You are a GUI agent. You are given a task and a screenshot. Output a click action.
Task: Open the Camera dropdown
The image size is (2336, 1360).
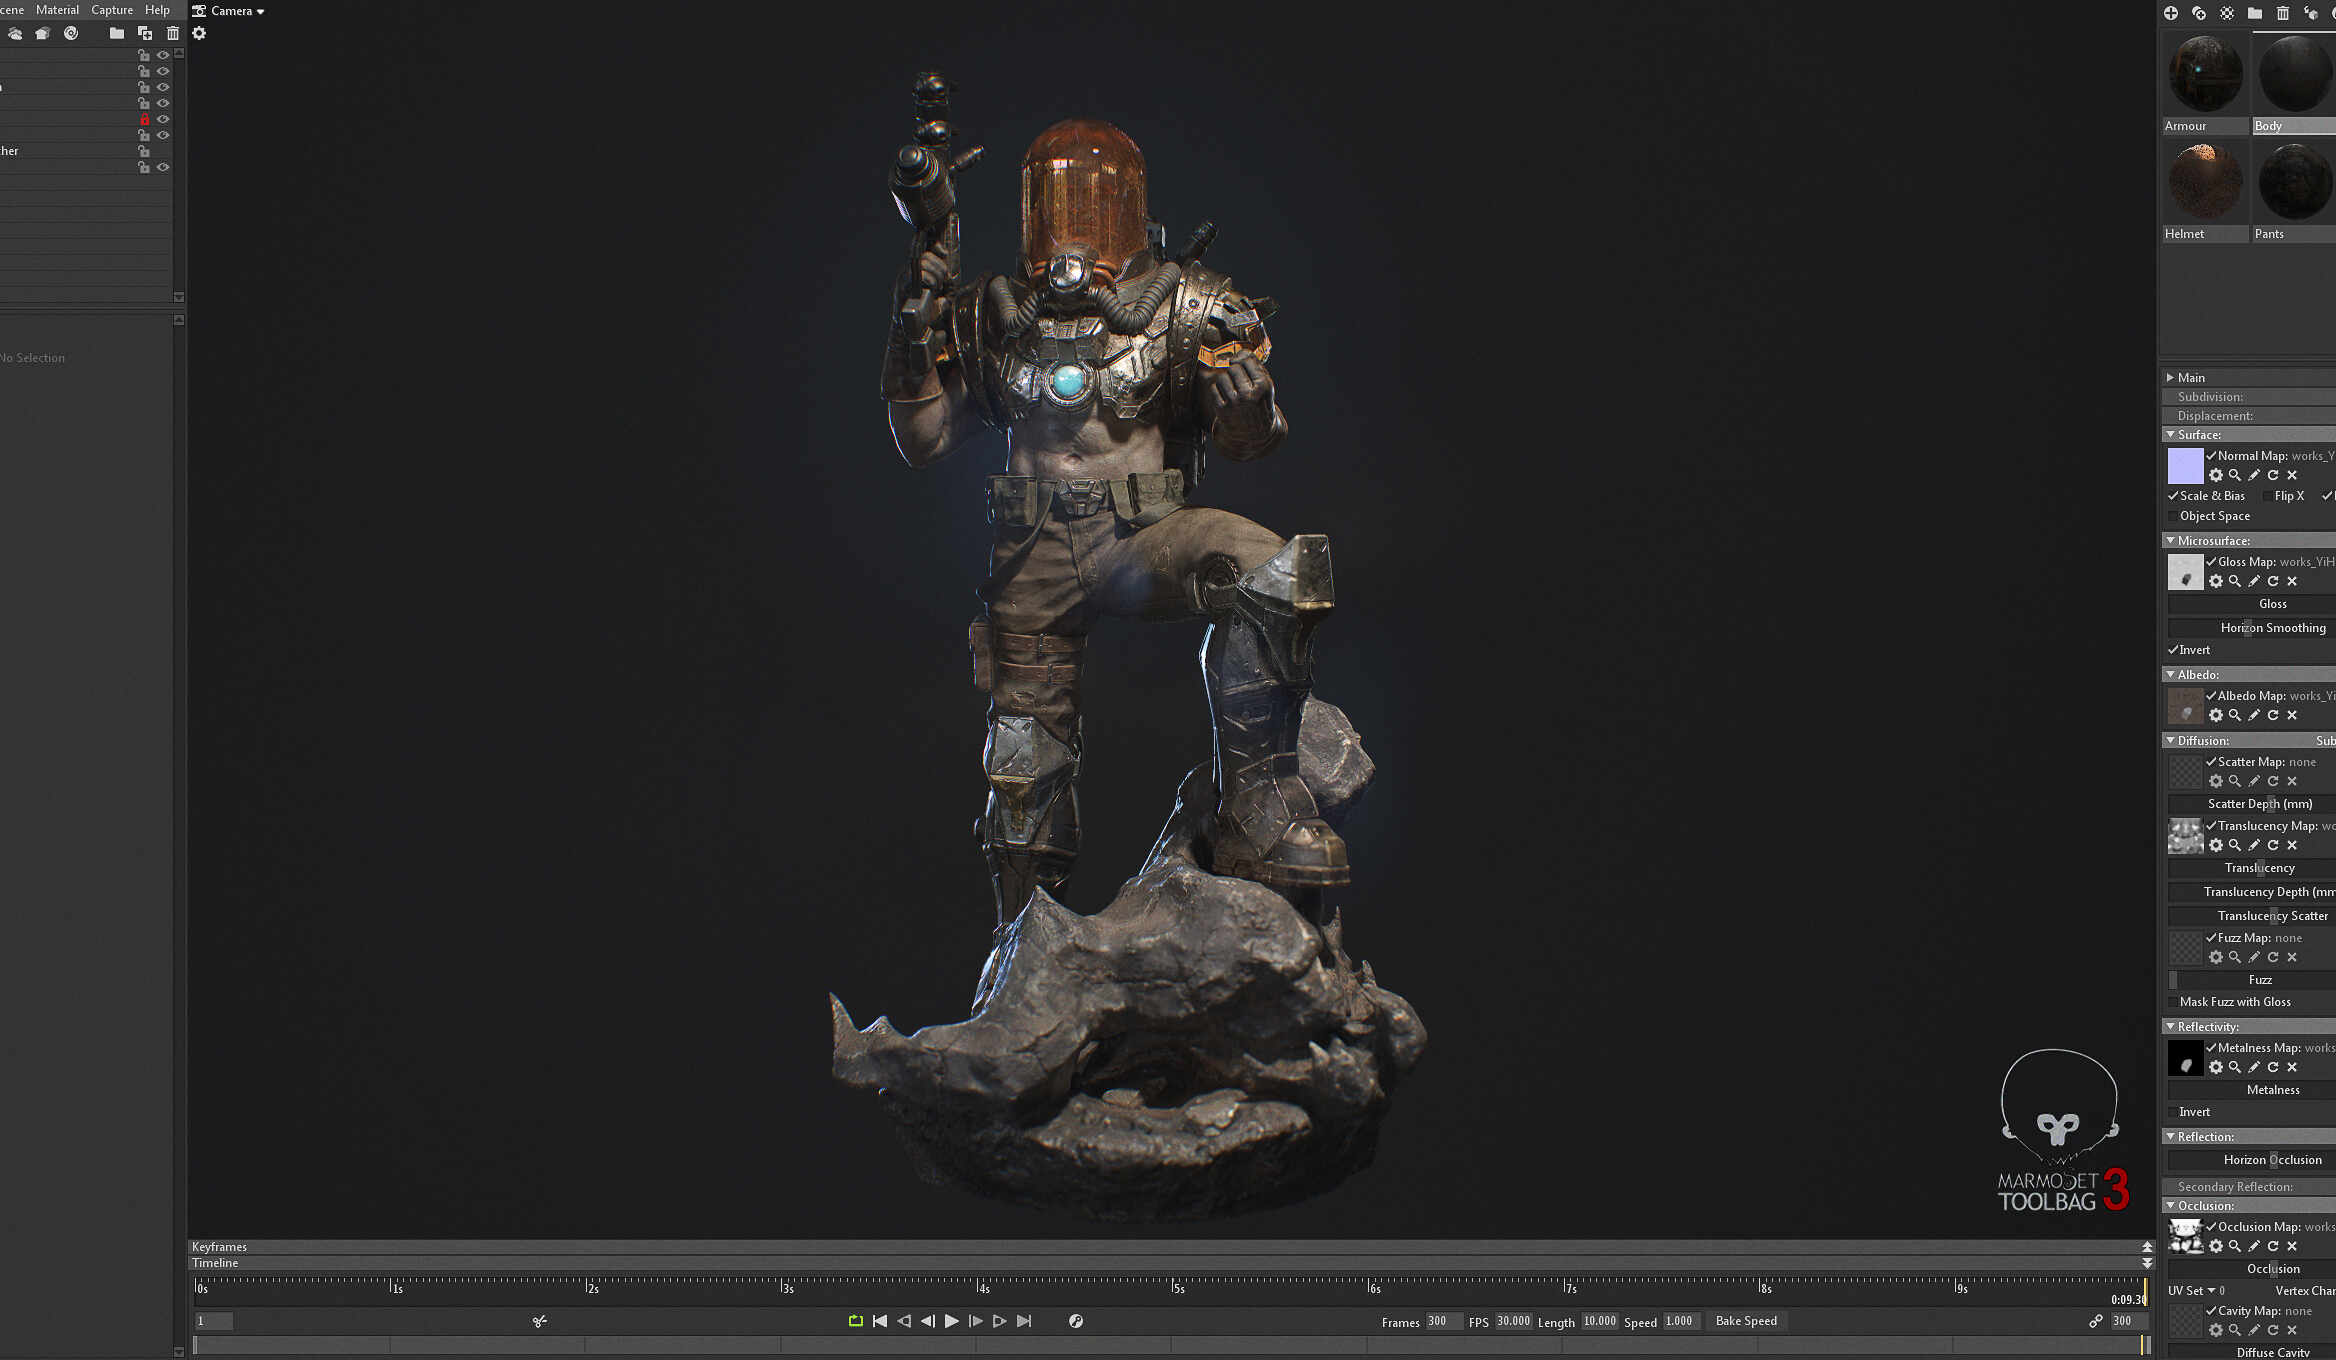point(229,11)
